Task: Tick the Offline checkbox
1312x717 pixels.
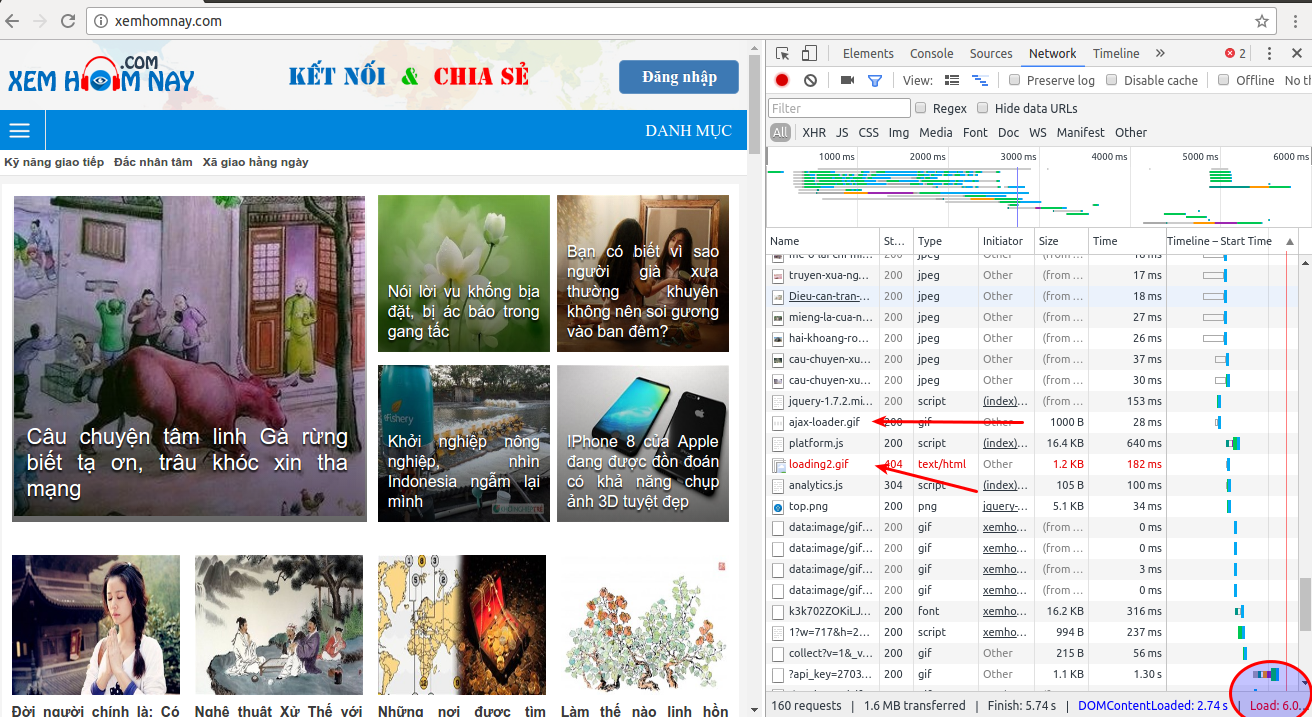Action: (x=1224, y=80)
